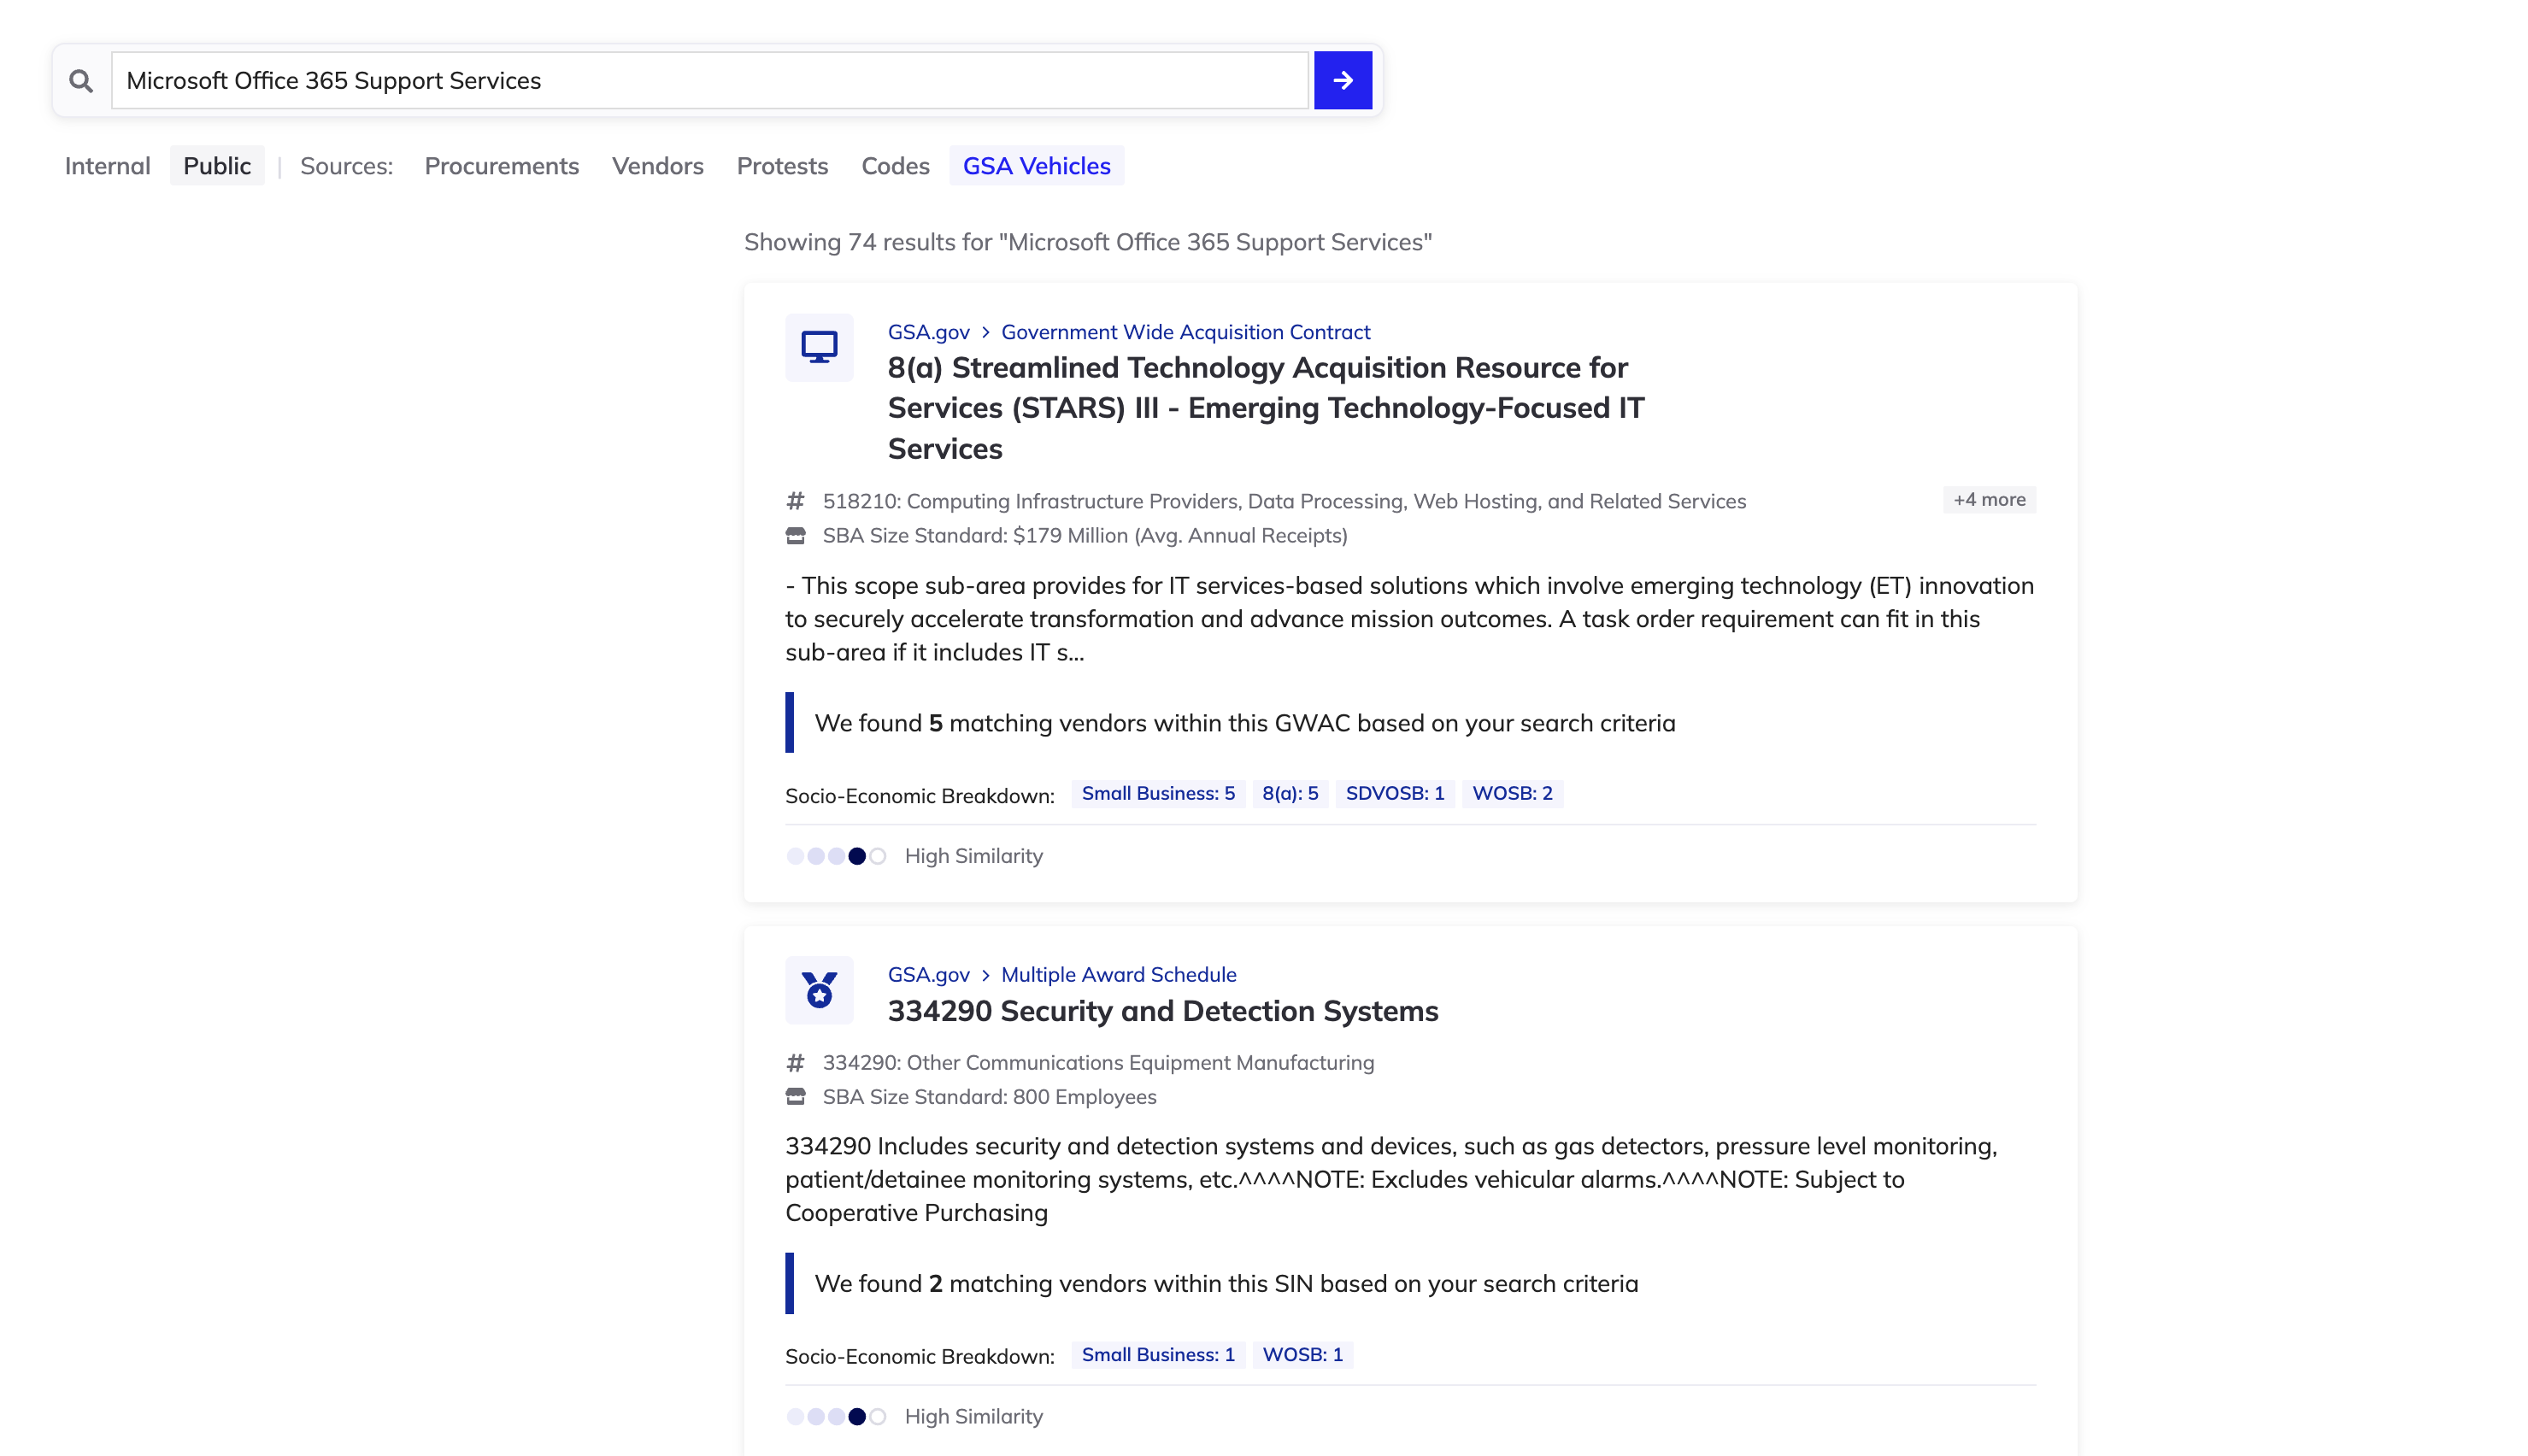The height and width of the screenshot is (1456, 2528).
Task: Click 518210 Computing Infrastructure Providers code text
Action: (x=1284, y=501)
